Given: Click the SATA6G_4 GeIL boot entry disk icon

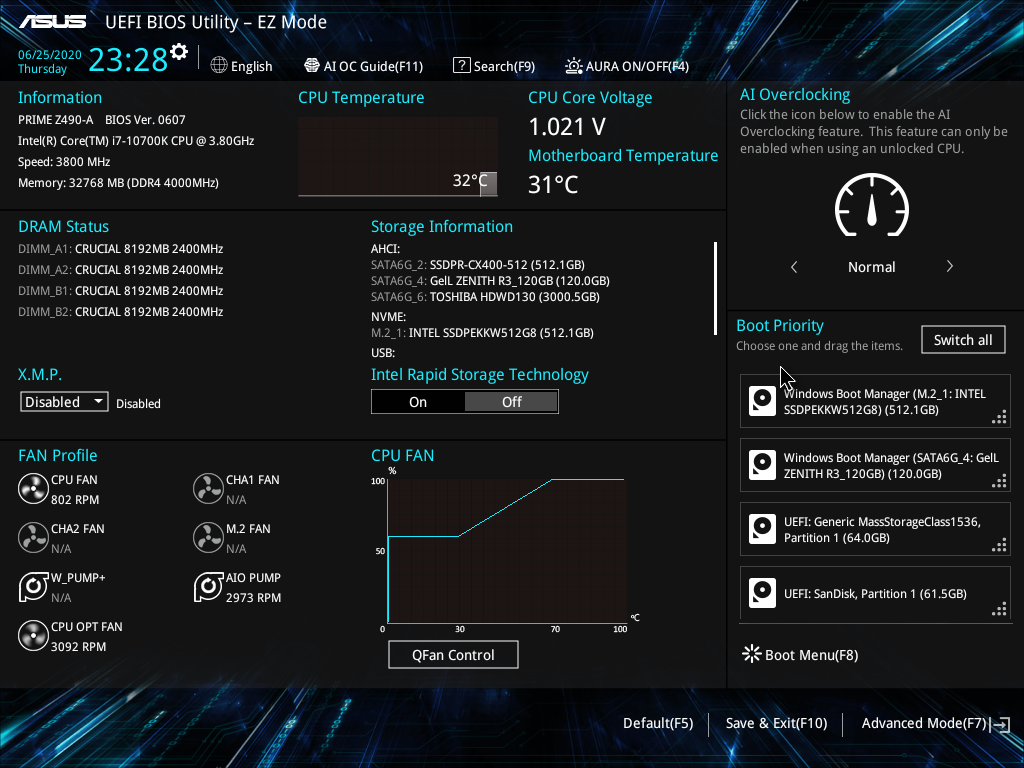Looking at the screenshot, I should pyautogui.click(x=761, y=465).
